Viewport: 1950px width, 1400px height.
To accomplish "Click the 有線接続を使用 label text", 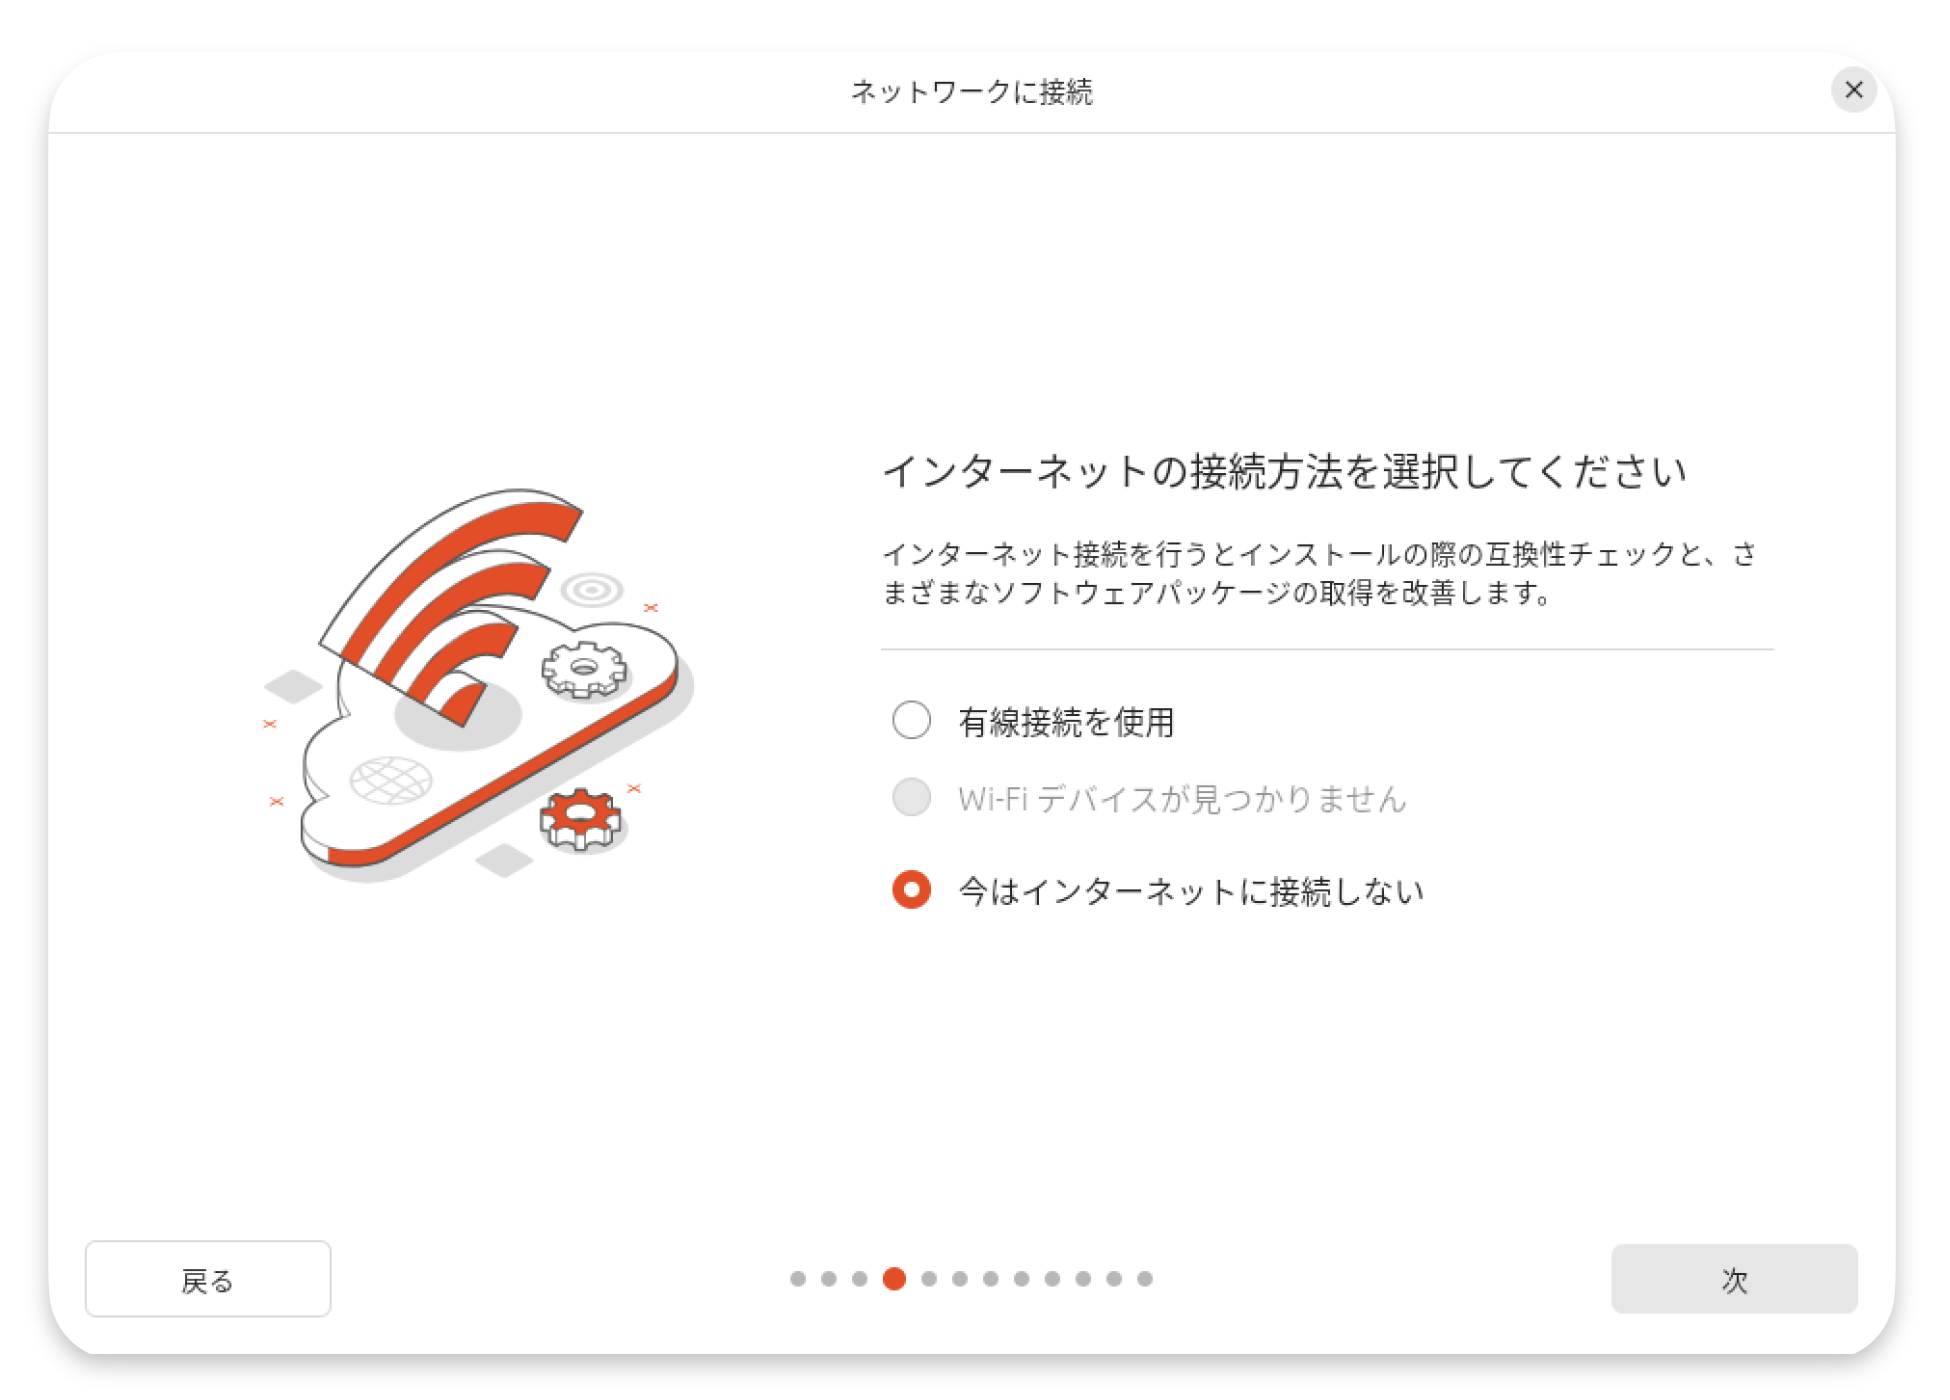I will (x=1066, y=721).
